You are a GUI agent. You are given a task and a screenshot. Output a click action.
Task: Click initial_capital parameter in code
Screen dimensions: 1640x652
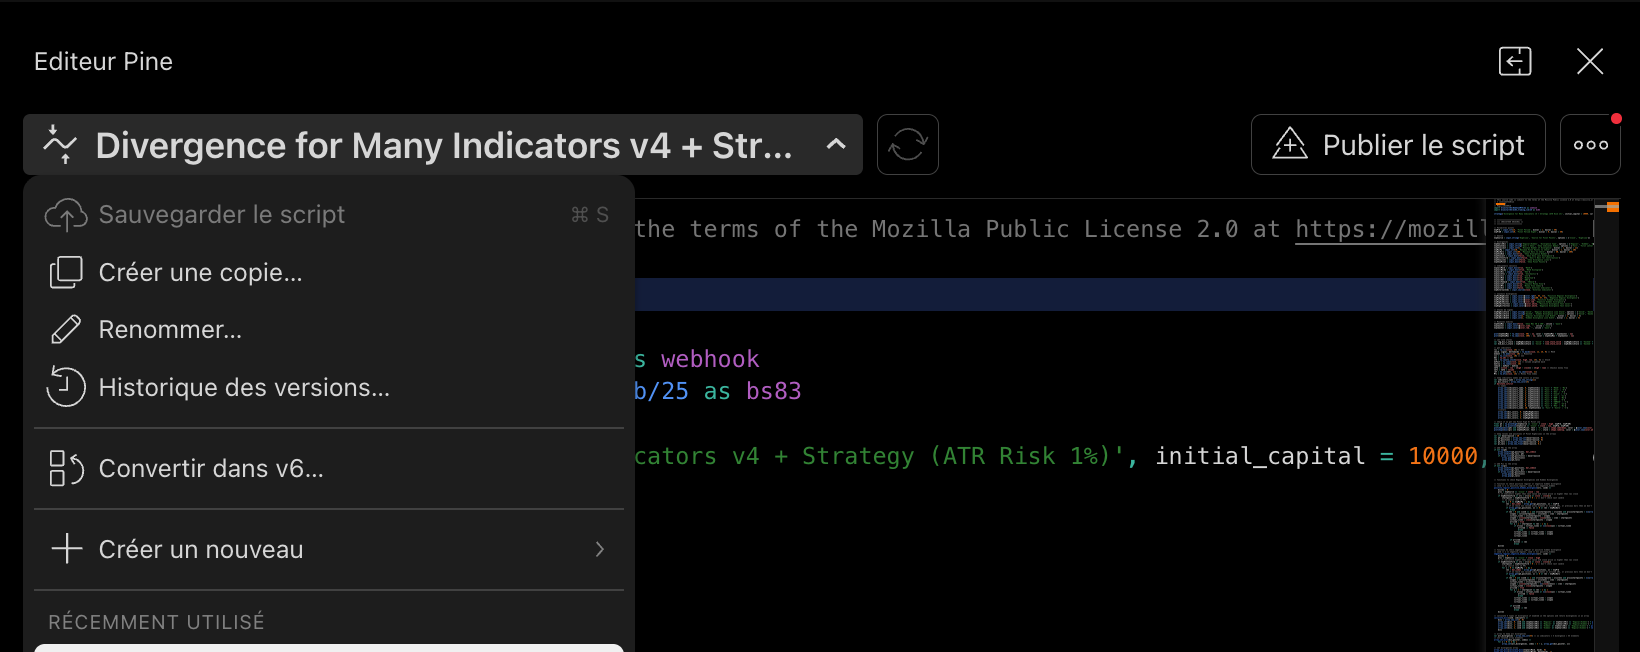tap(1260, 456)
